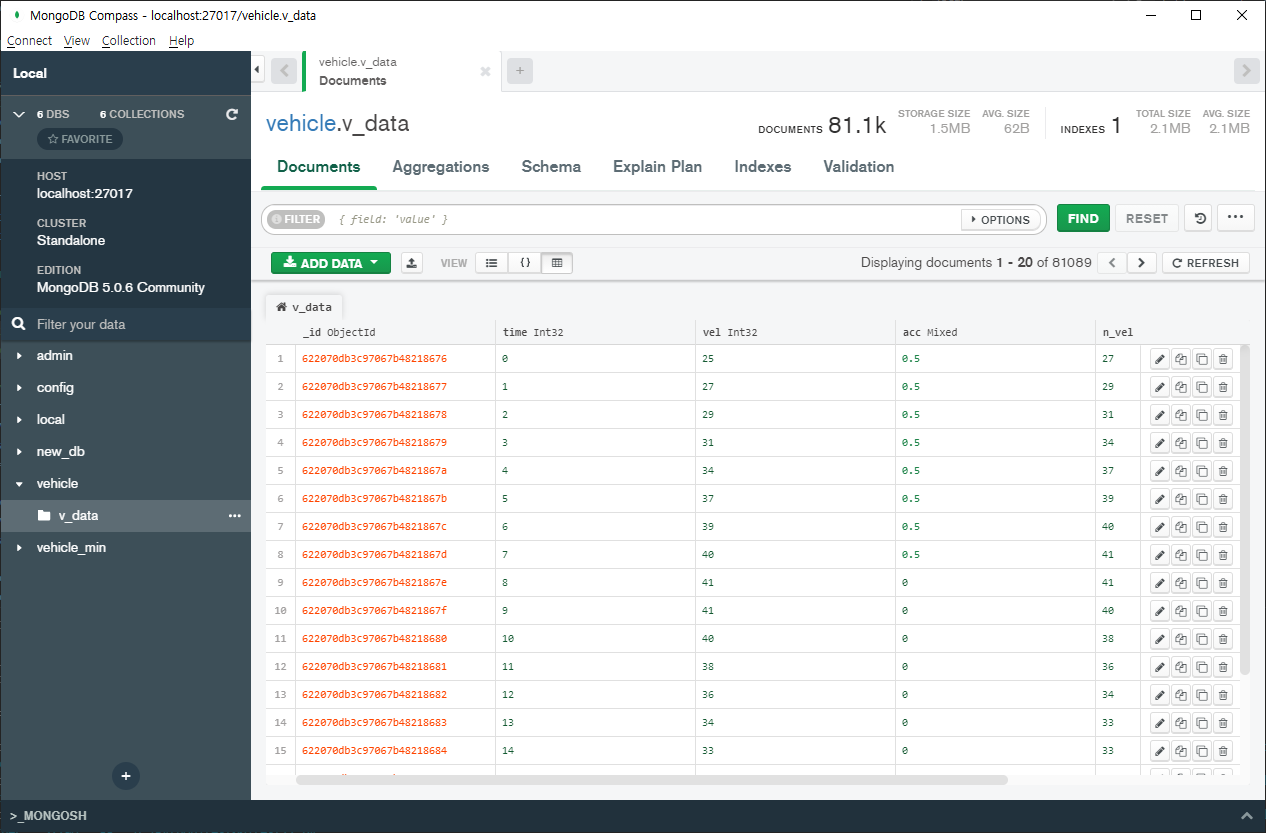The height and width of the screenshot is (833, 1266).
Task: Delete the document in row 4
Action: pos(1223,443)
